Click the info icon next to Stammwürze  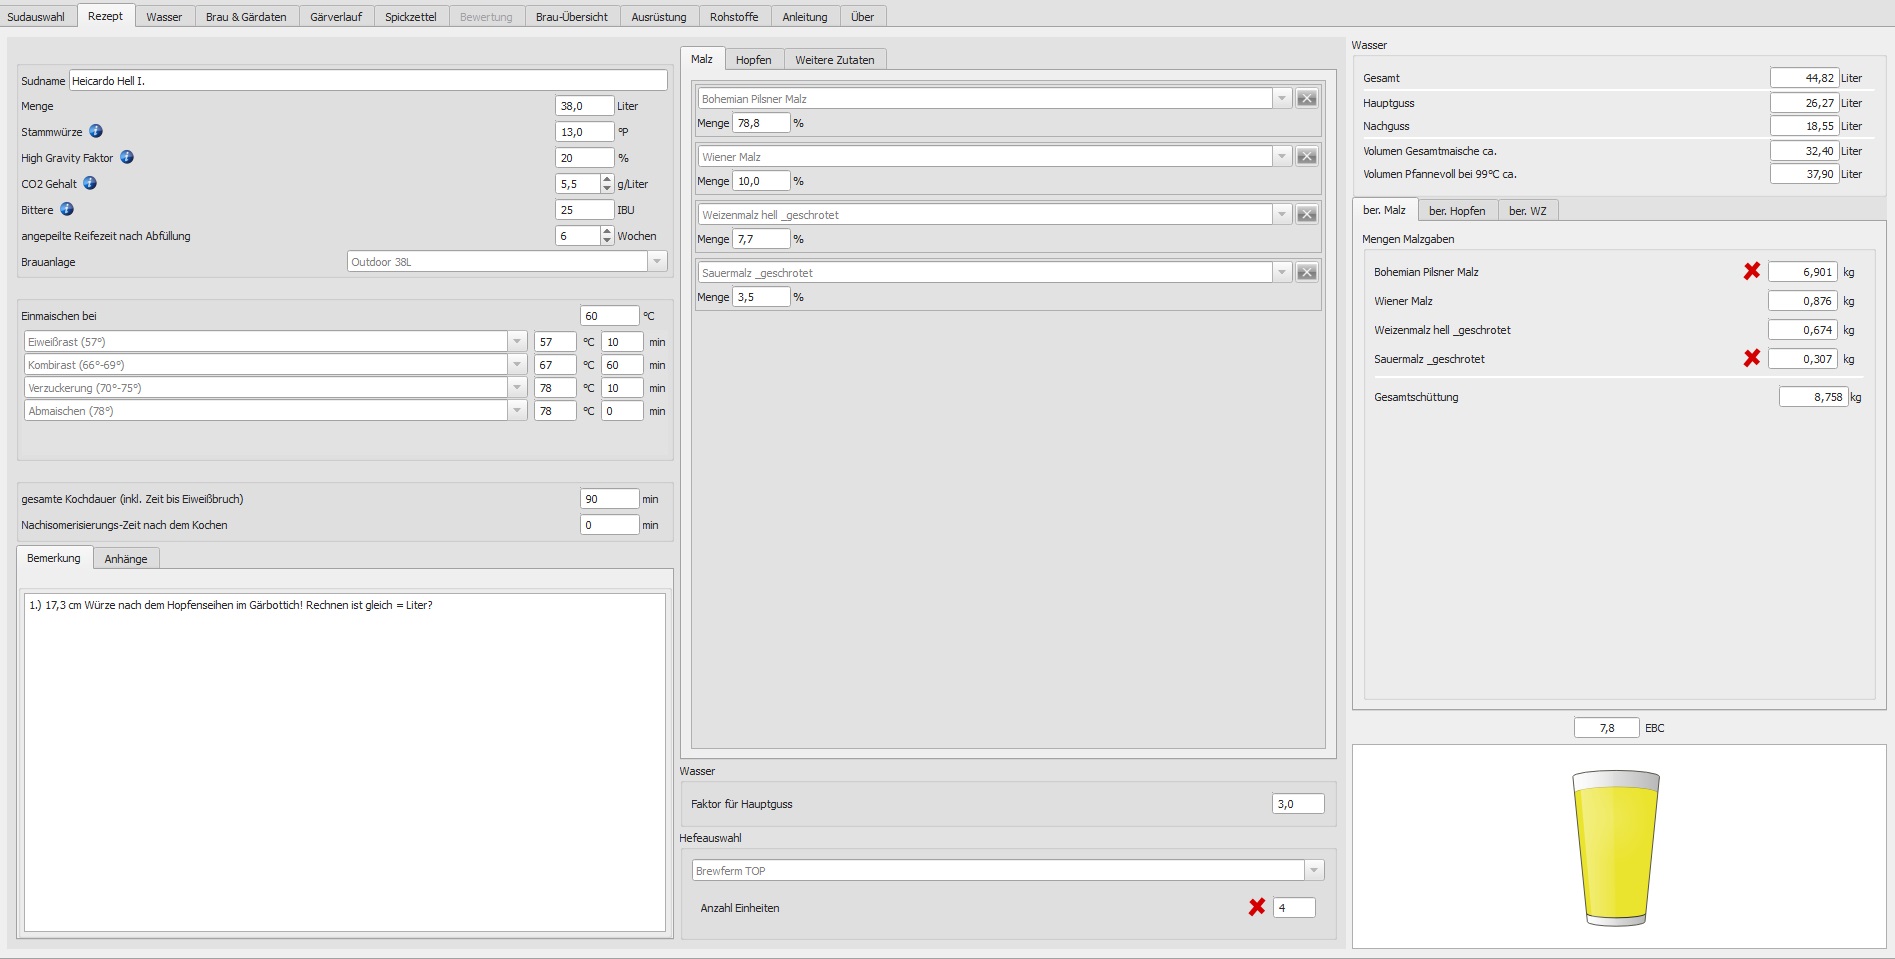tap(96, 131)
